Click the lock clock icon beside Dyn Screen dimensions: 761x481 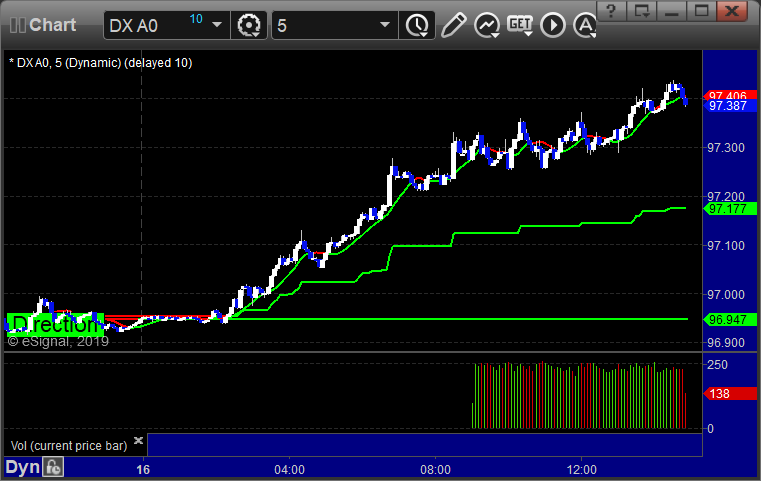click(x=54, y=467)
